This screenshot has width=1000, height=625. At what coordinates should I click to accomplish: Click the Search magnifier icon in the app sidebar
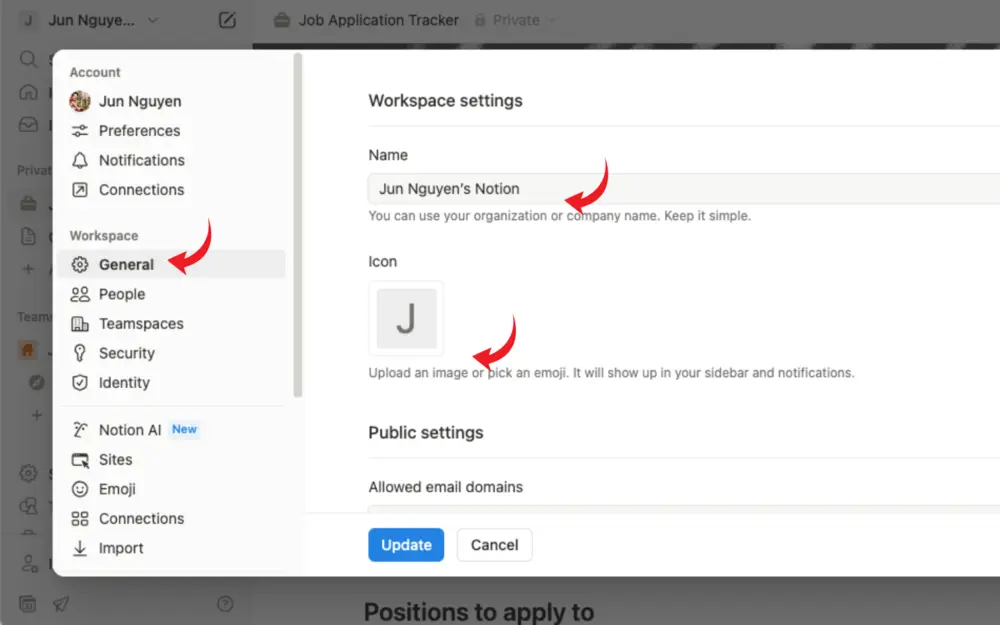point(28,59)
